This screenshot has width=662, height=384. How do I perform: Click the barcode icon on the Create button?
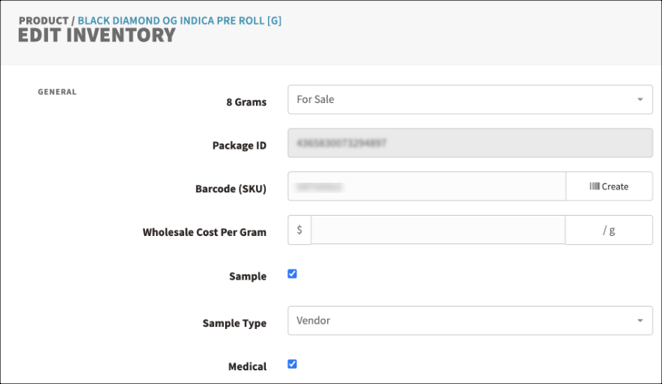tap(594, 186)
